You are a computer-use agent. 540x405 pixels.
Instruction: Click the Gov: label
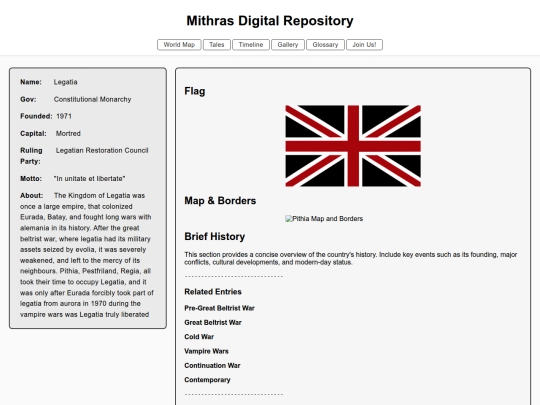tap(28, 100)
